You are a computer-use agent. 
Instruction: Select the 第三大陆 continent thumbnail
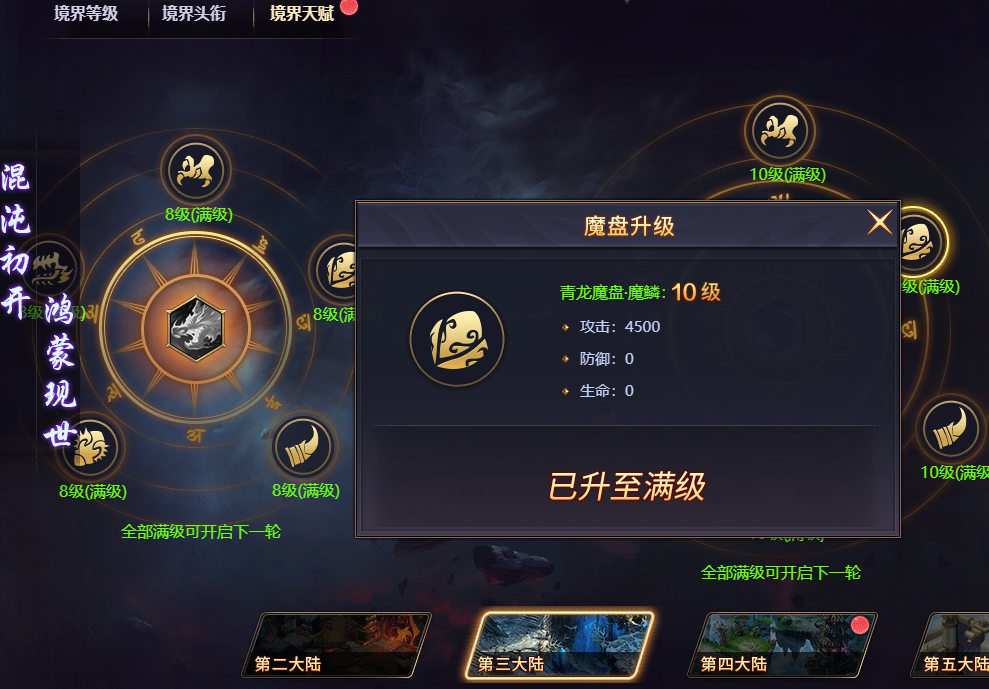(559, 645)
